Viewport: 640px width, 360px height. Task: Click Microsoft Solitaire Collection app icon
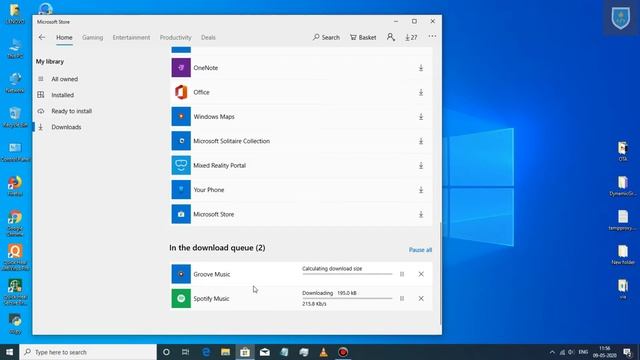(181, 141)
